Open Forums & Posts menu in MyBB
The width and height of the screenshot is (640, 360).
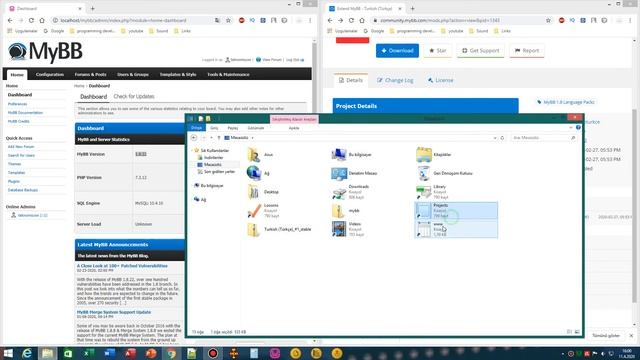coord(90,74)
